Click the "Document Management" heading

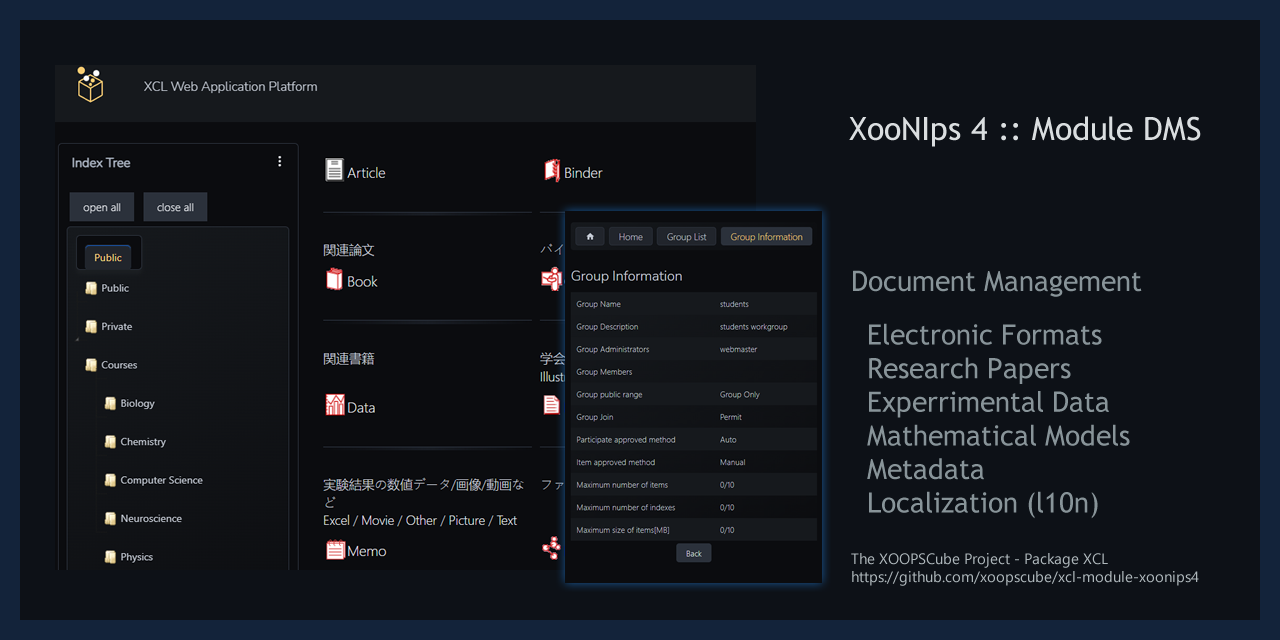click(996, 282)
